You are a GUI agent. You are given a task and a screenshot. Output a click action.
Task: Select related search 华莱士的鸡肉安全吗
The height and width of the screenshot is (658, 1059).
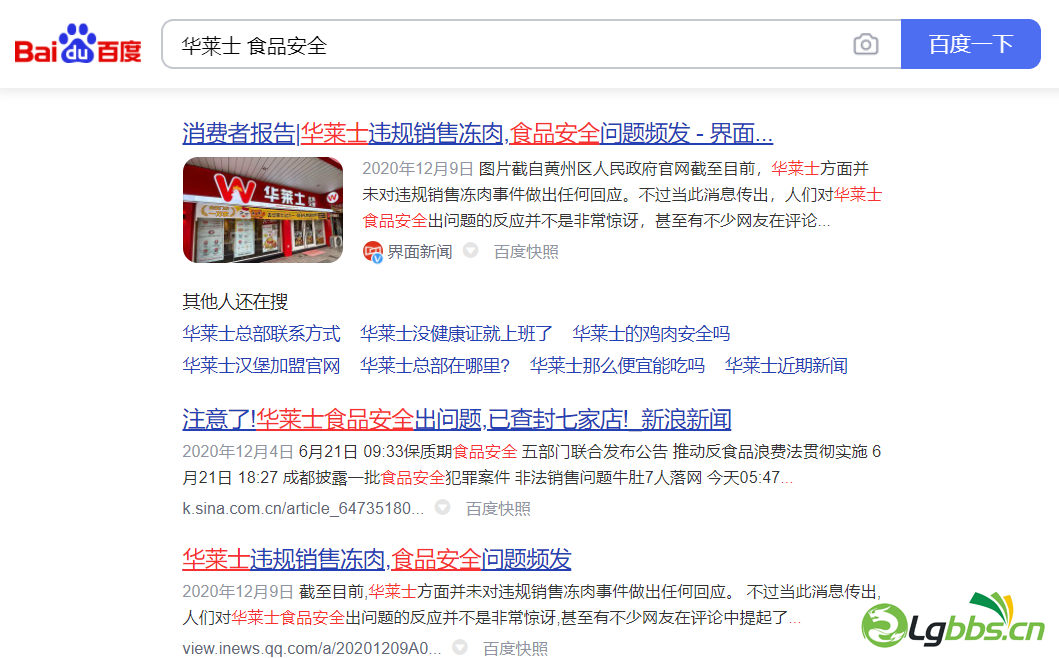pyautogui.click(x=651, y=334)
